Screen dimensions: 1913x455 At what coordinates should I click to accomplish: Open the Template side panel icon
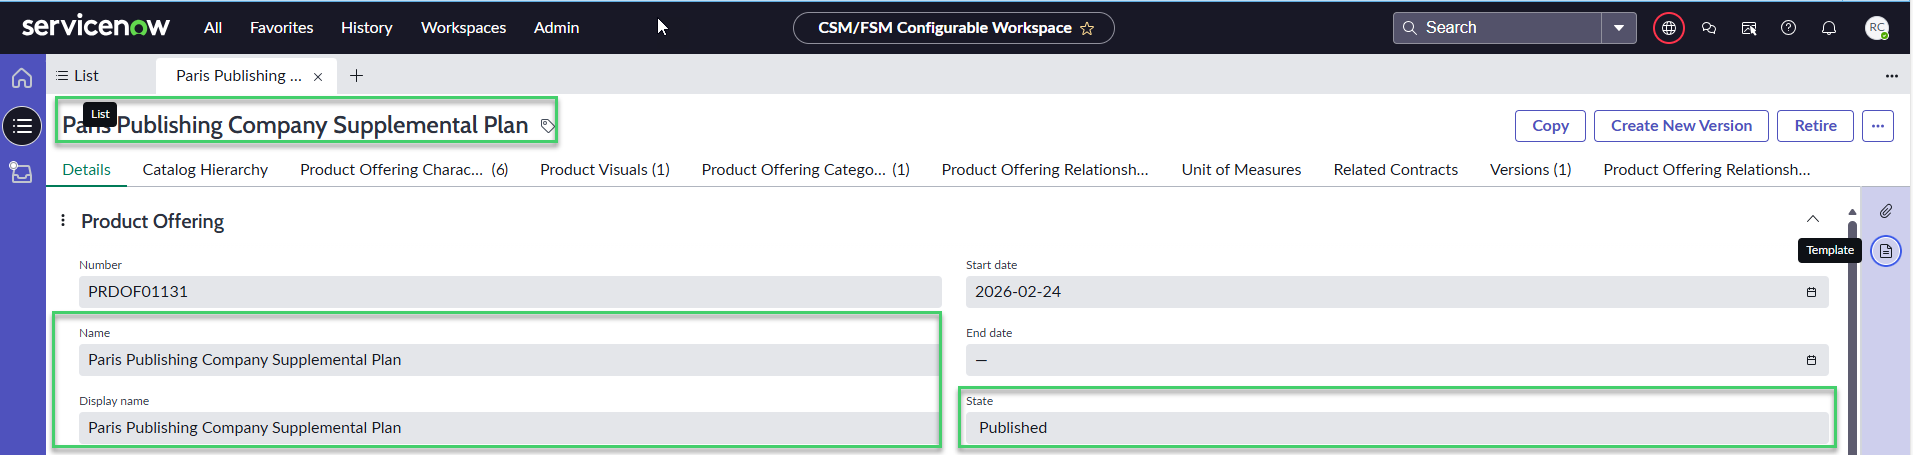(1885, 251)
